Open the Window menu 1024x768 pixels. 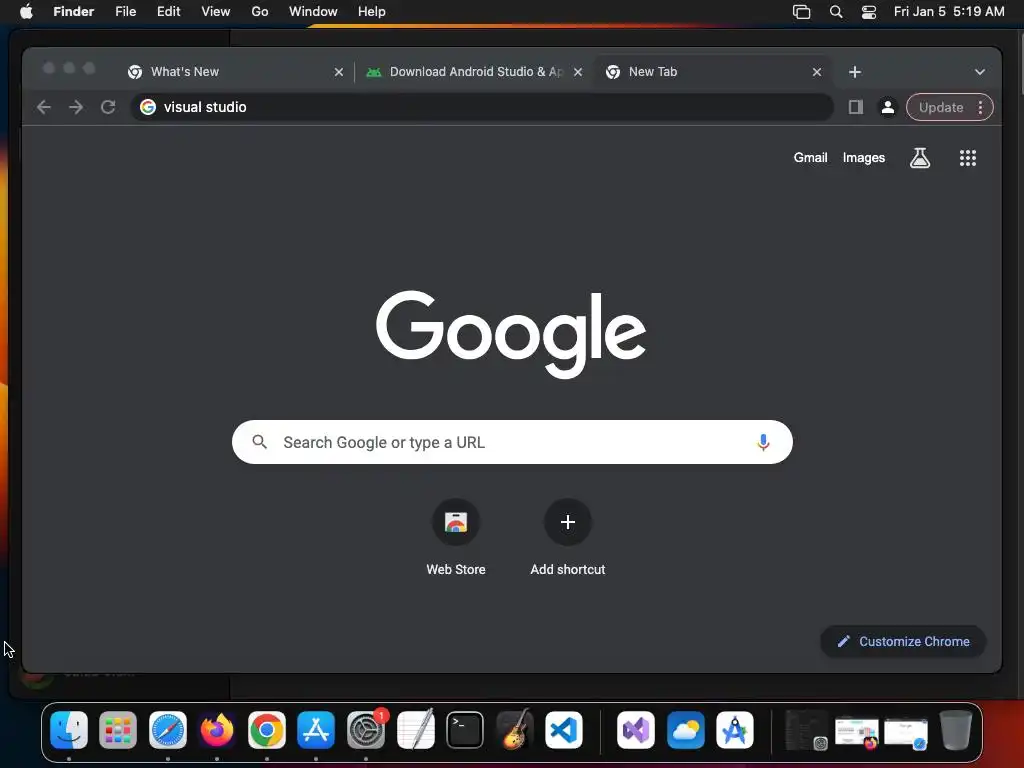click(313, 11)
